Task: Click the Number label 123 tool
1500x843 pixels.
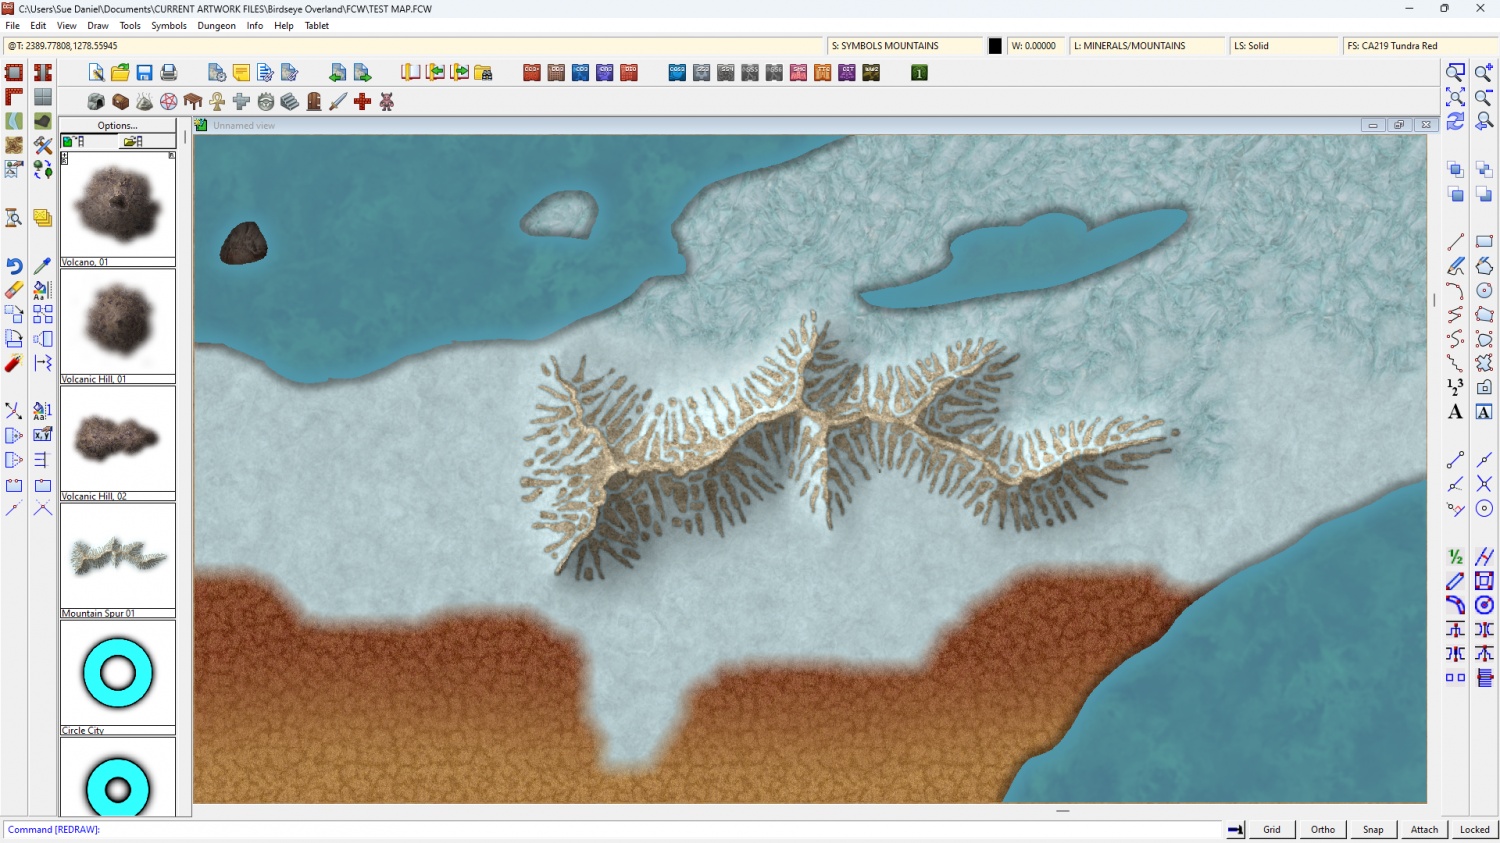Action: (1455, 387)
